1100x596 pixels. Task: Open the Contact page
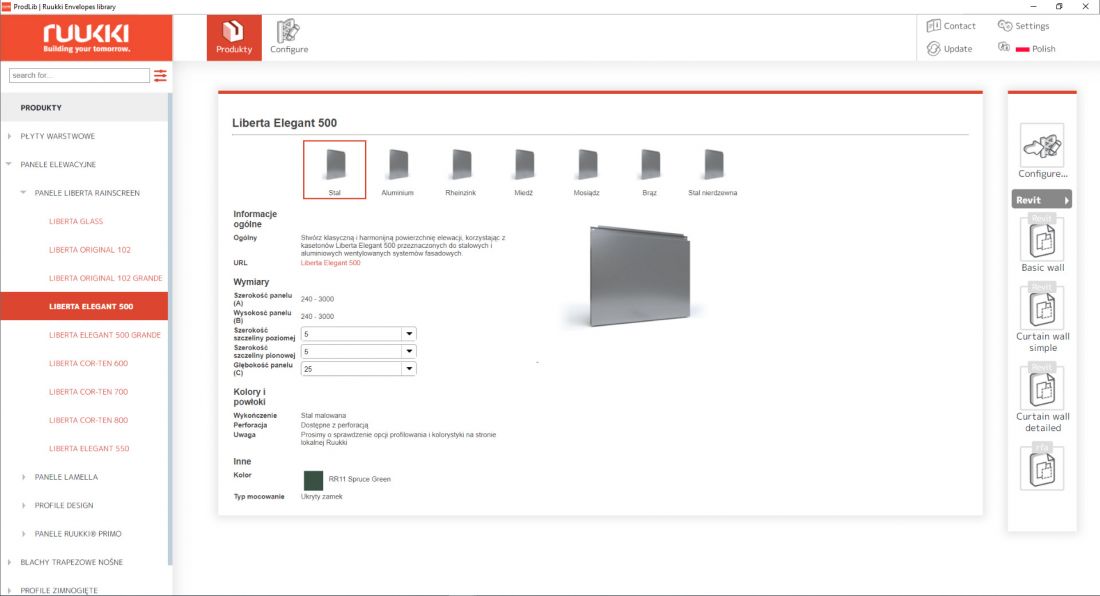point(951,26)
